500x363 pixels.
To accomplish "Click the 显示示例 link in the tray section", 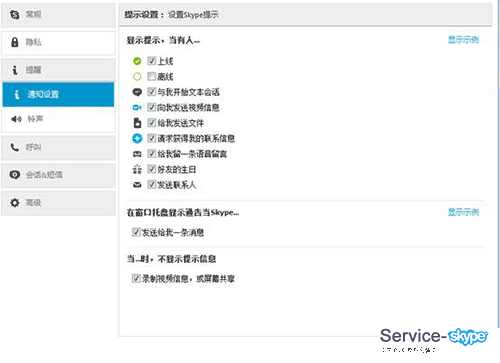I will 463,212.
